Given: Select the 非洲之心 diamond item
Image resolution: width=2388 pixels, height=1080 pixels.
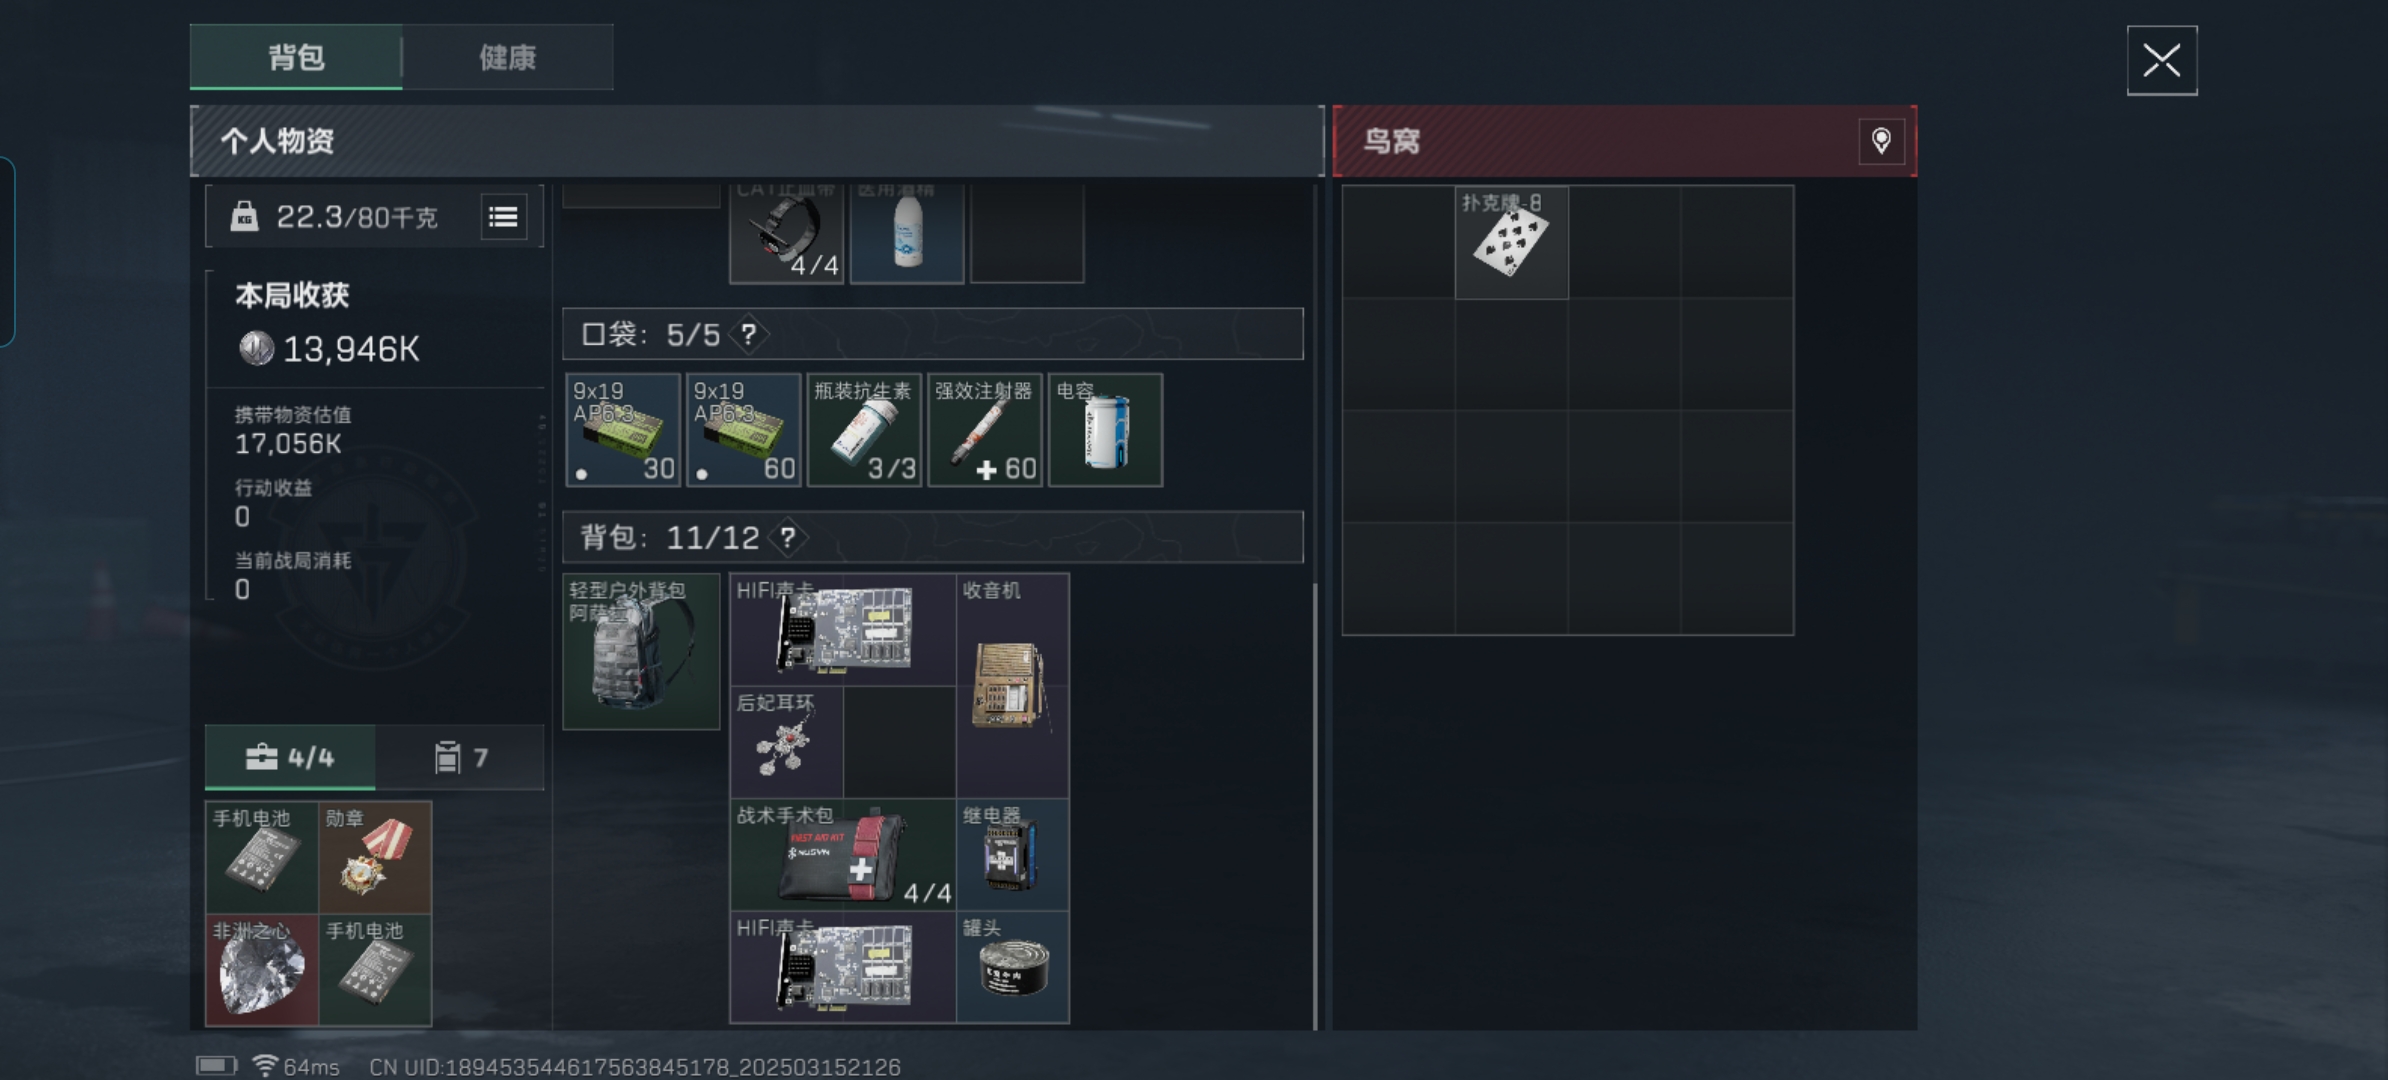Looking at the screenshot, I should click(x=262, y=969).
